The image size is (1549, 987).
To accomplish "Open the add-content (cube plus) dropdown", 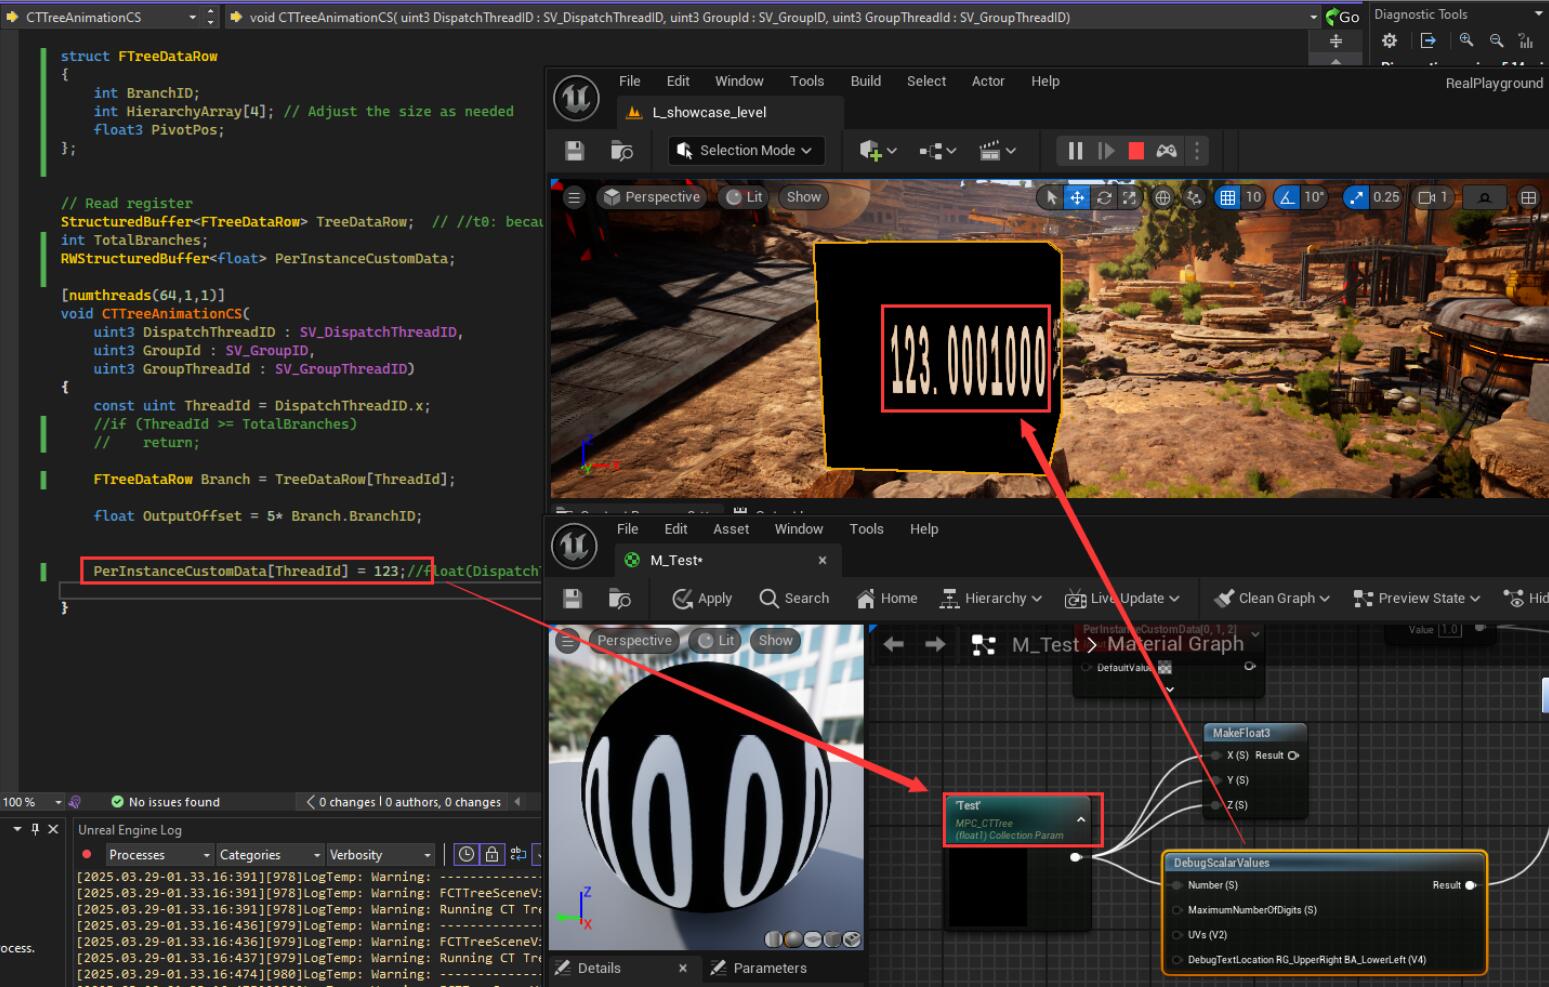I will (878, 151).
